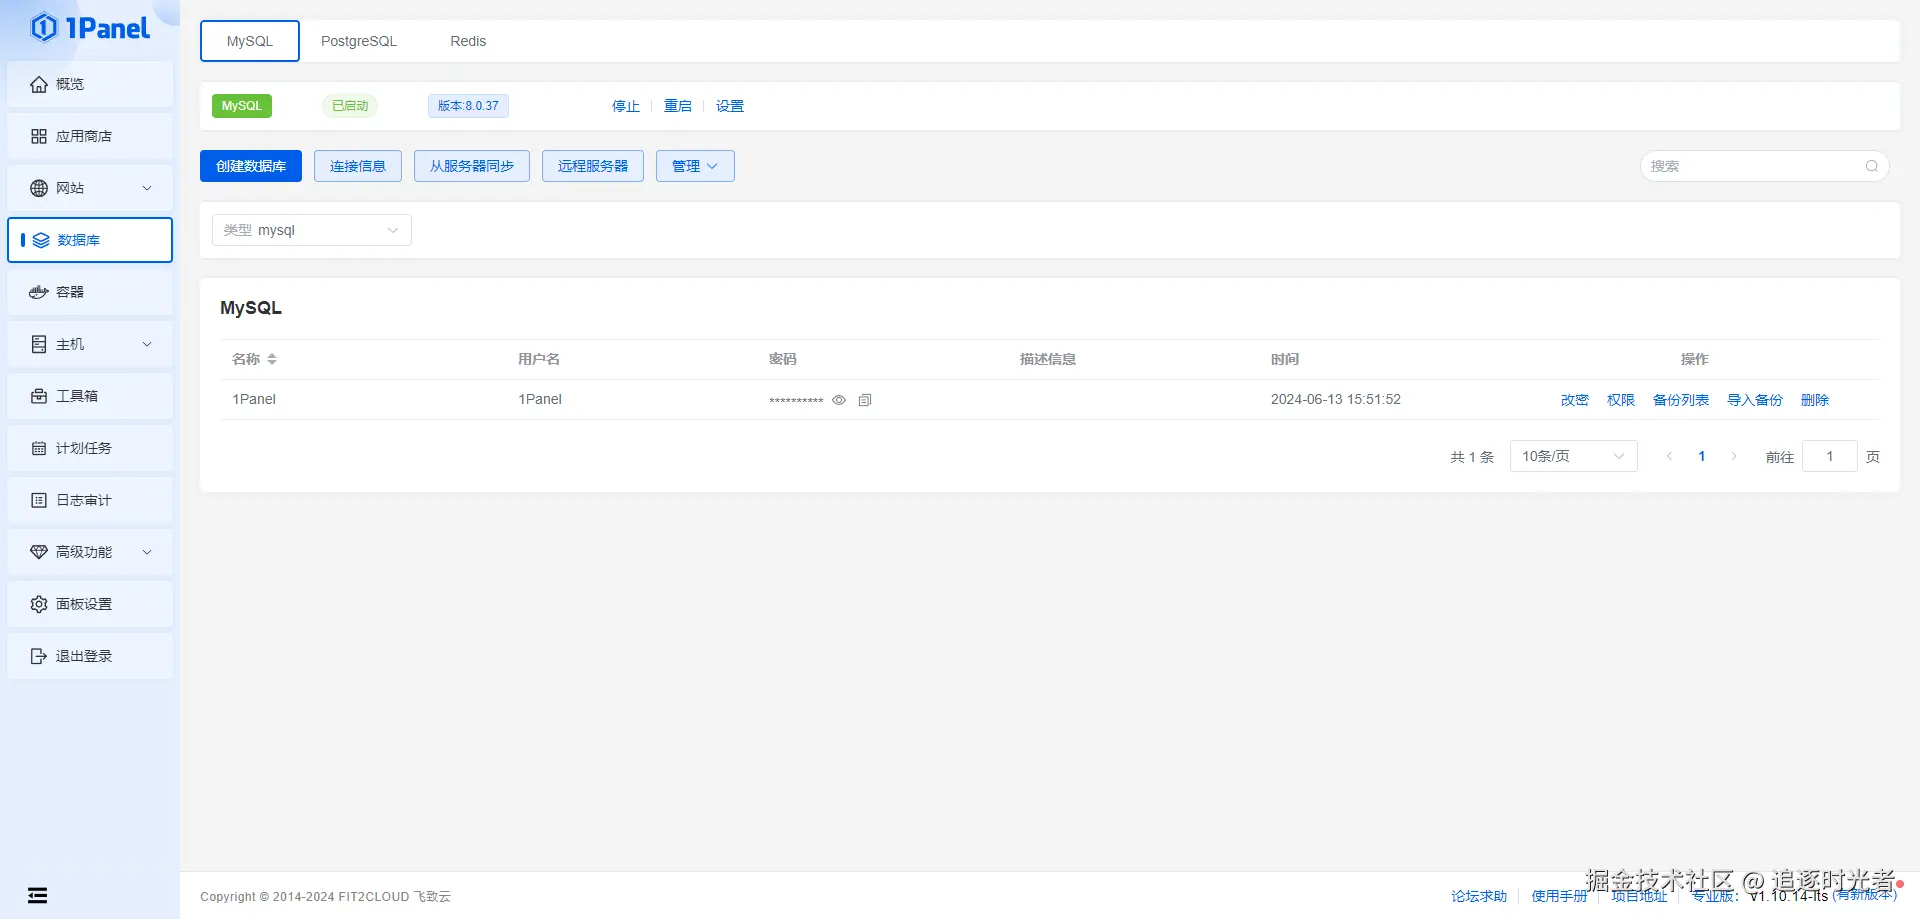Click the 版本:8.0.37 version tag
The width and height of the screenshot is (1920, 919).
[x=468, y=106]
